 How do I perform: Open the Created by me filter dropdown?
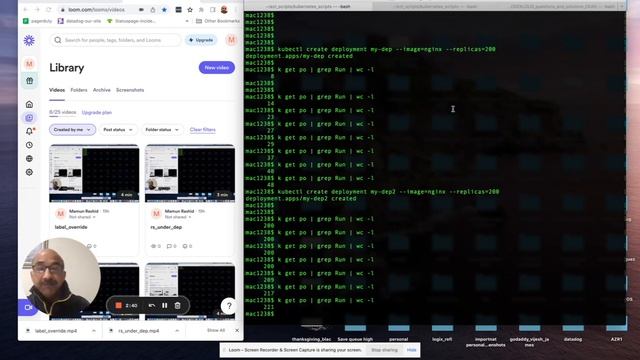pyautogui.click(x=72, y=129)
